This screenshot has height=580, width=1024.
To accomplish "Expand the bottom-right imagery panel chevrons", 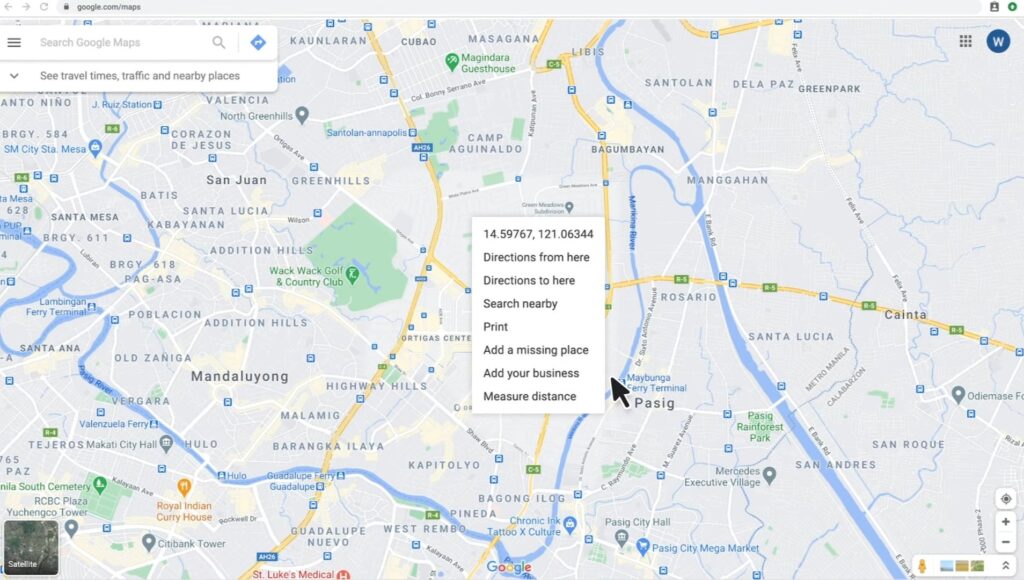I will 1006,566.
